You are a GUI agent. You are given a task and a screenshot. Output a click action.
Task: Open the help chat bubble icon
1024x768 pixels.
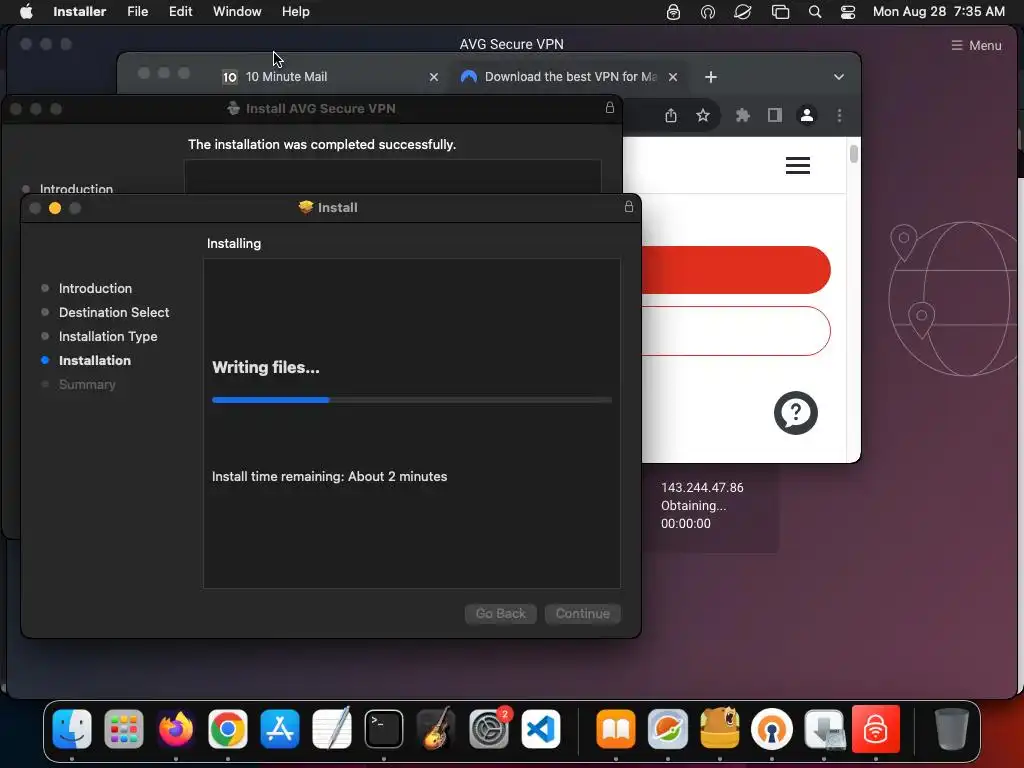[x=795, y=413]
